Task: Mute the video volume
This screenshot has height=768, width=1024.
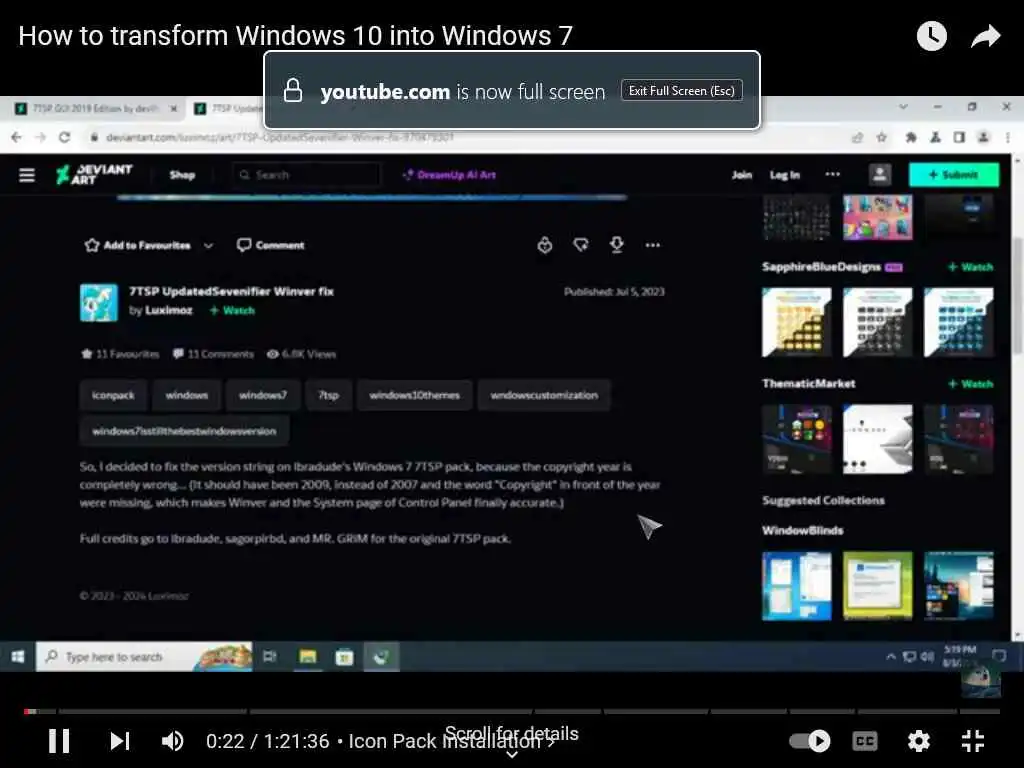Action: [x=172, y=741]
